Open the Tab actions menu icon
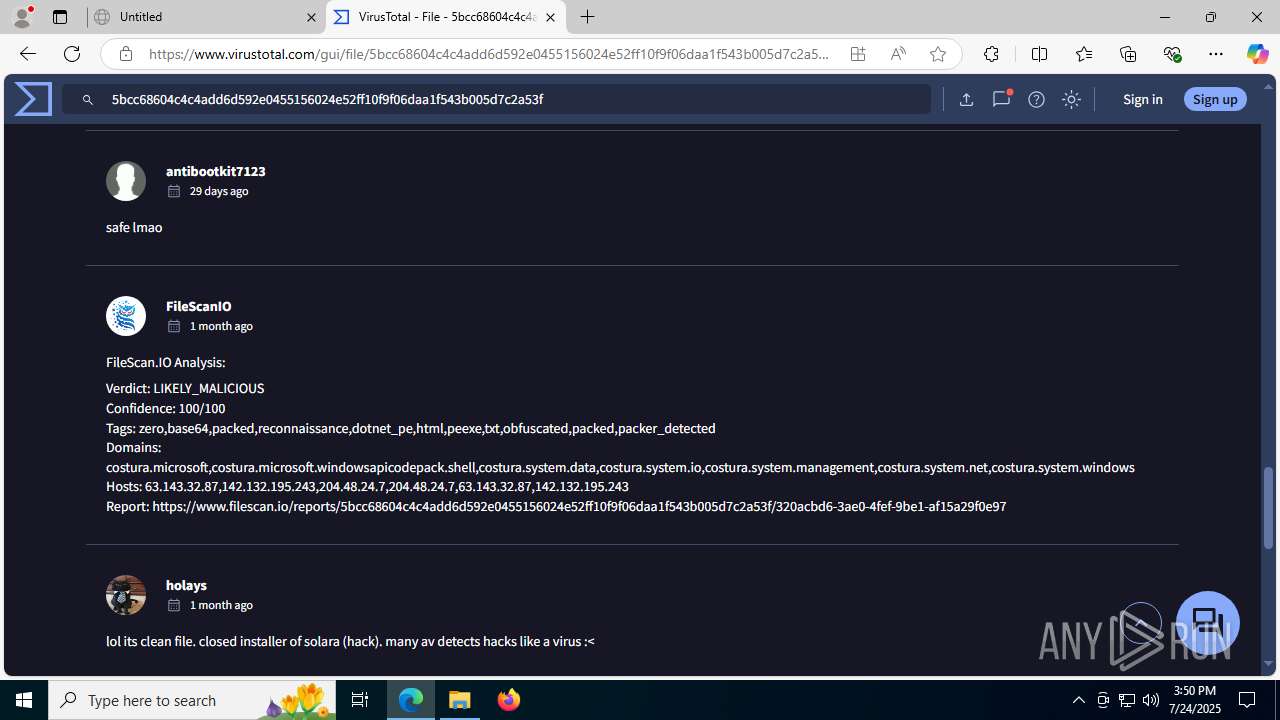Image resolution: width=1280 pixels, height=720 pixels. [x=60, y=17]
